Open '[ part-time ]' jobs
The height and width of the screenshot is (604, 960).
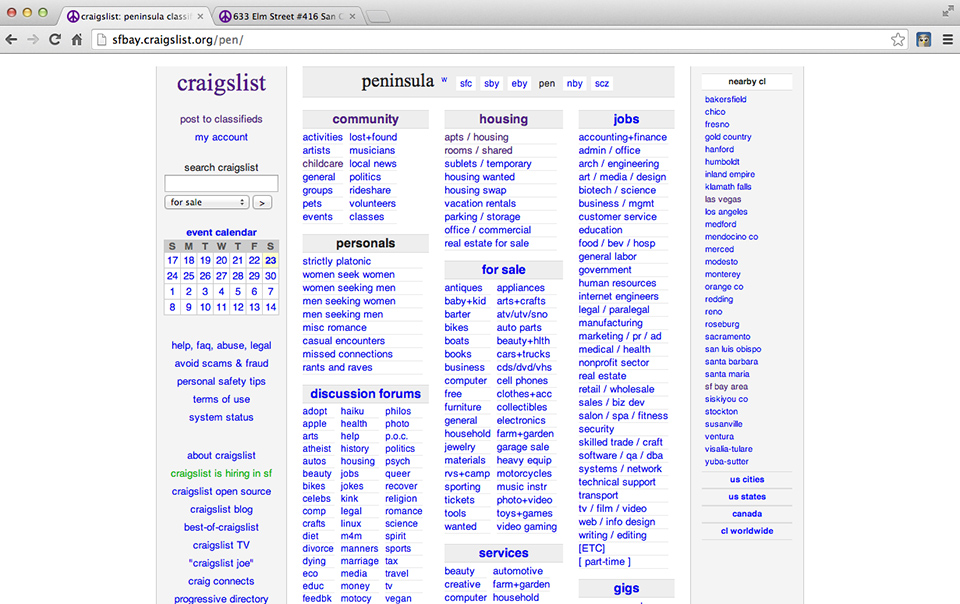pyautogui.click(x=604, y=562)
